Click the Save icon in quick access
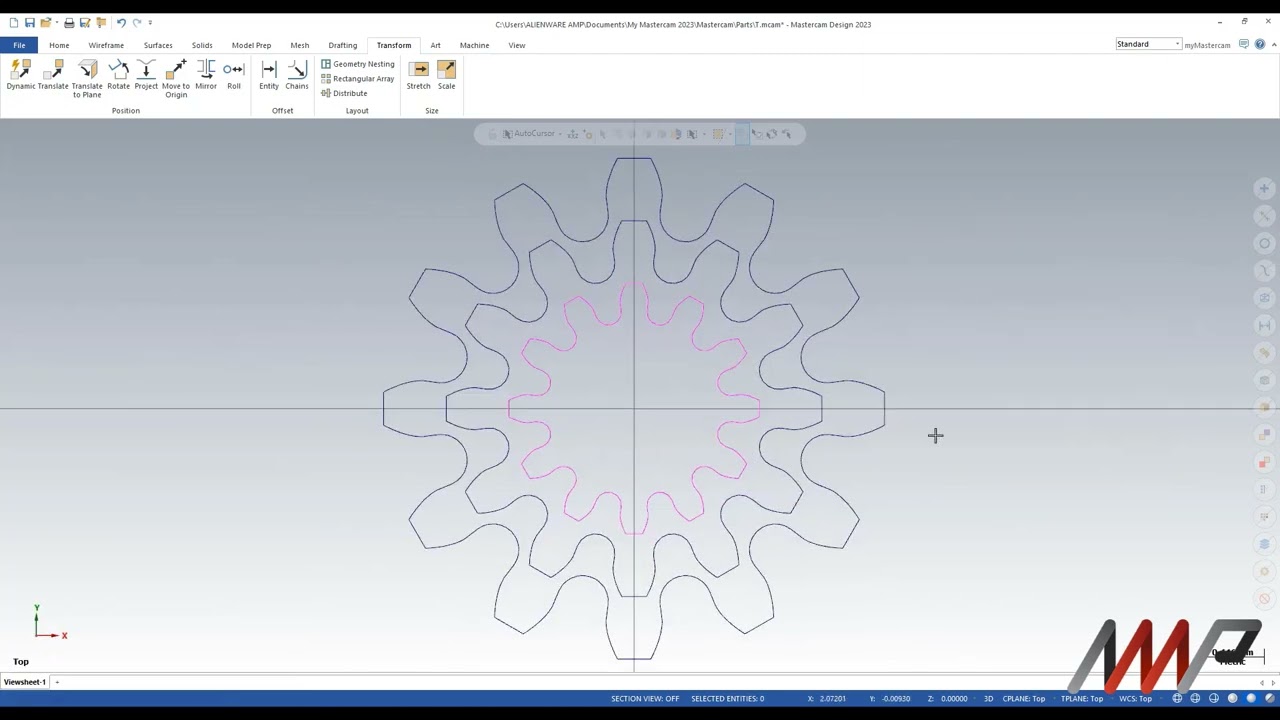The height and width of the screenshot is (720, 1280). 30,22
